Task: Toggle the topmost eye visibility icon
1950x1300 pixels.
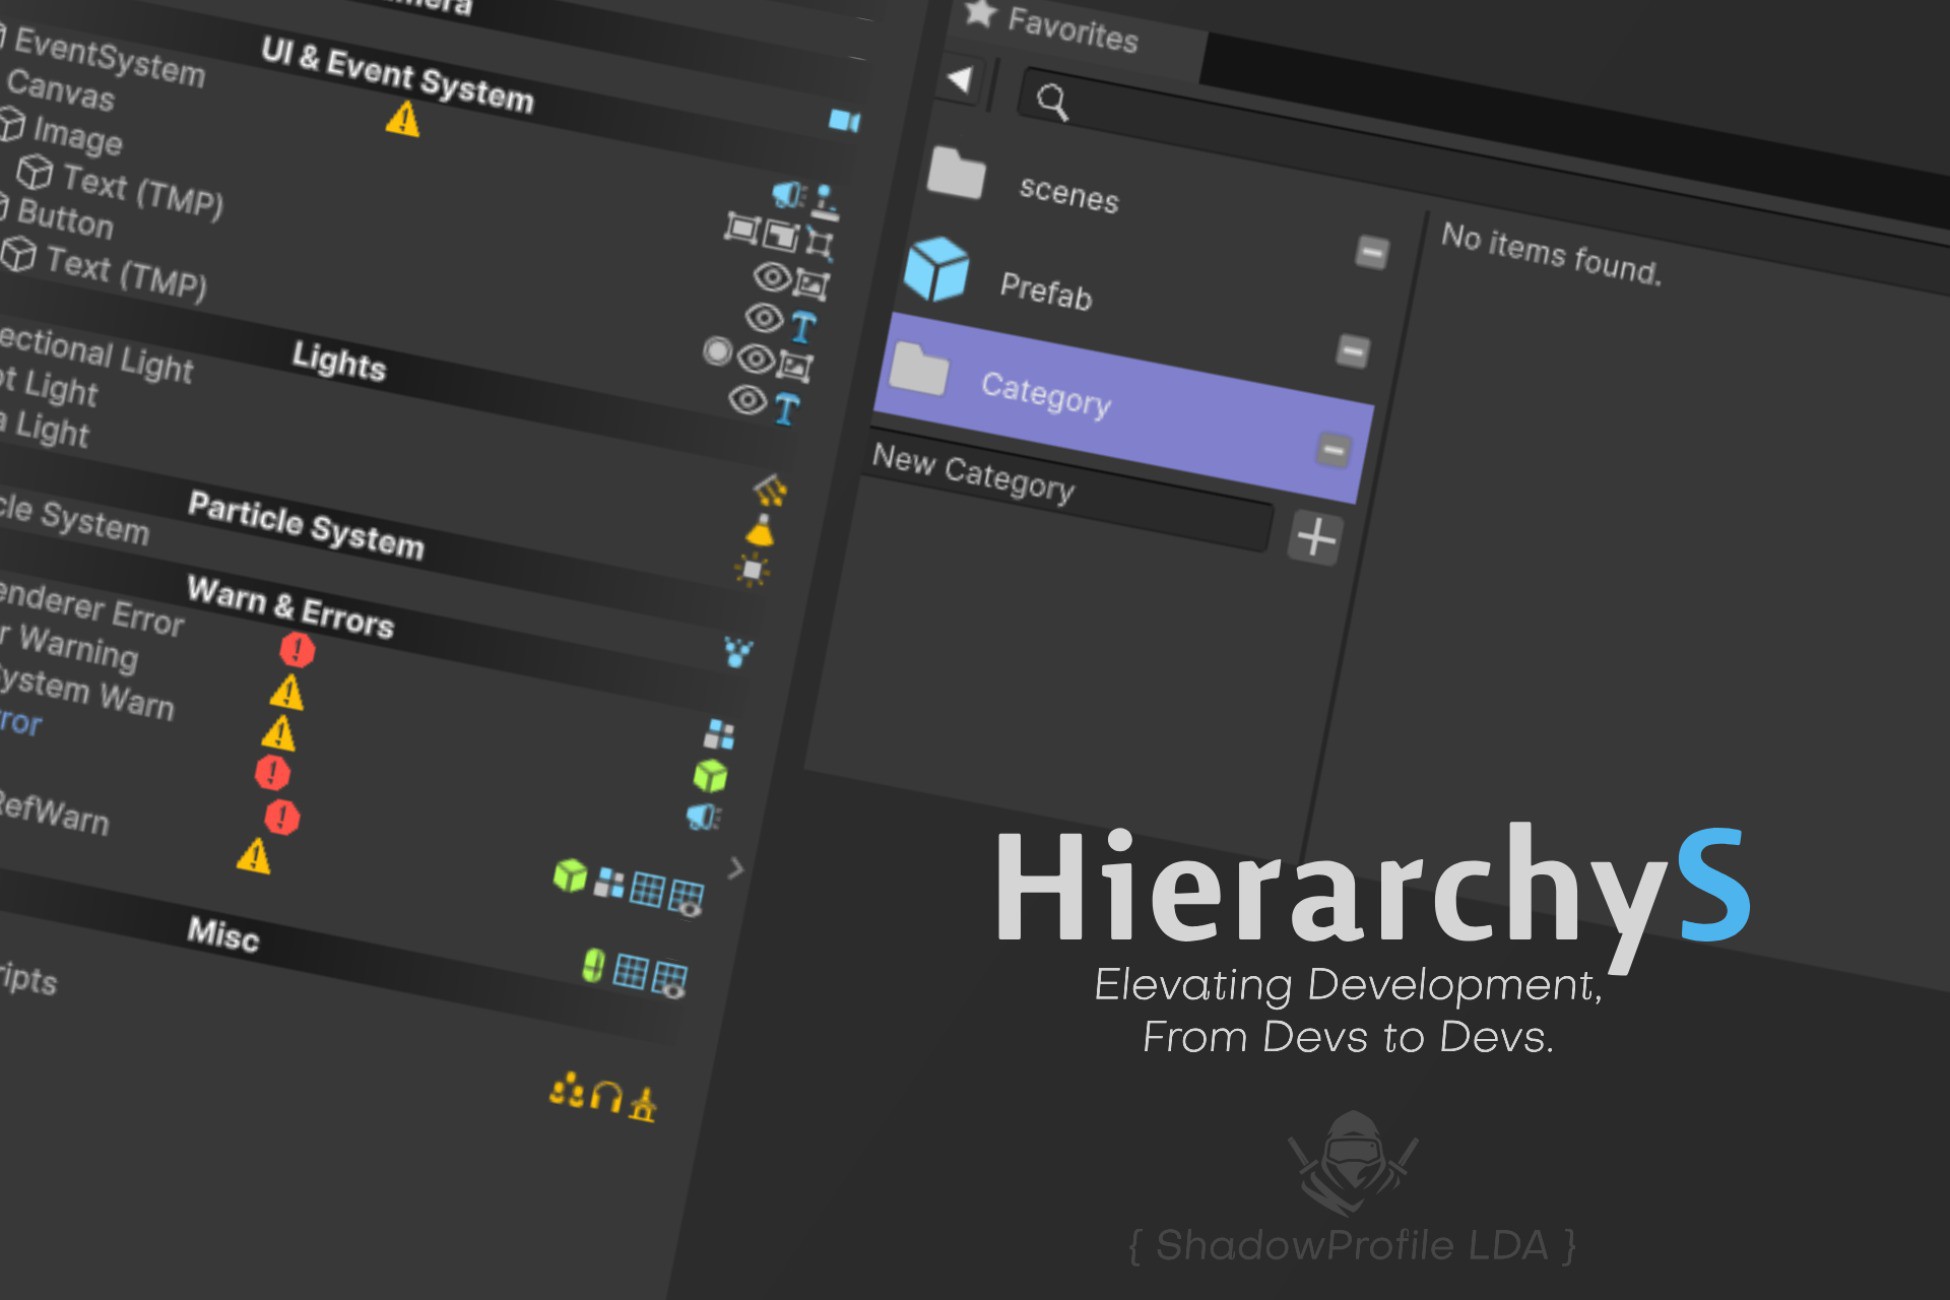Action: coord(772,275)
